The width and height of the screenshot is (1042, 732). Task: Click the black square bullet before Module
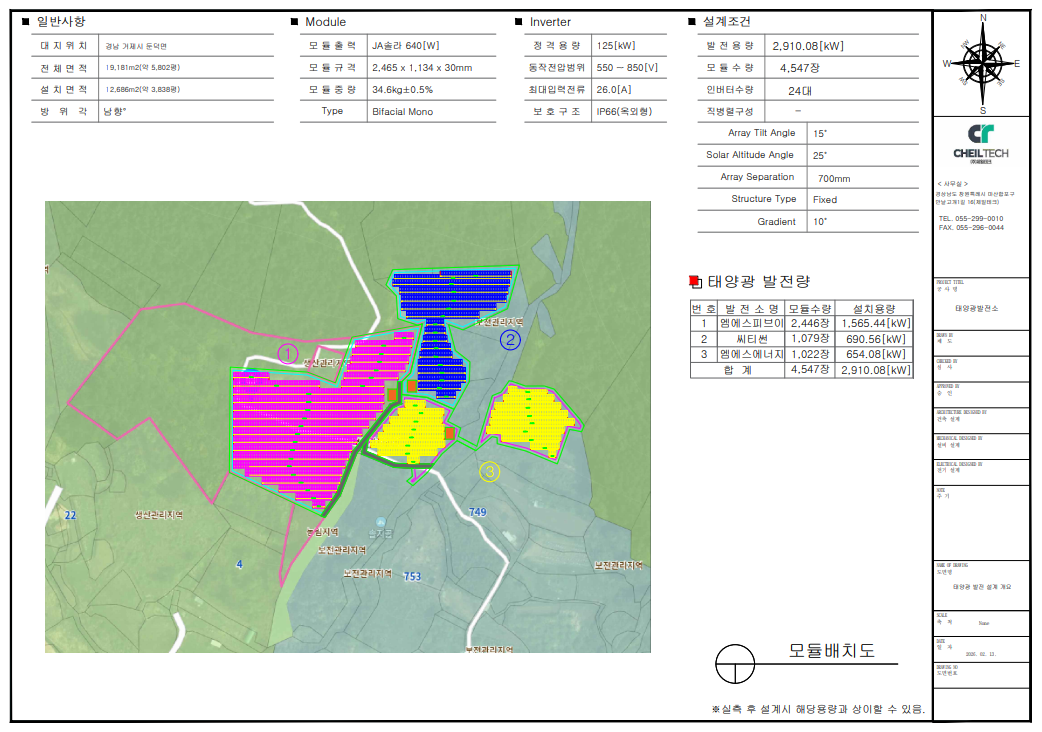click(x=294, y=22)
